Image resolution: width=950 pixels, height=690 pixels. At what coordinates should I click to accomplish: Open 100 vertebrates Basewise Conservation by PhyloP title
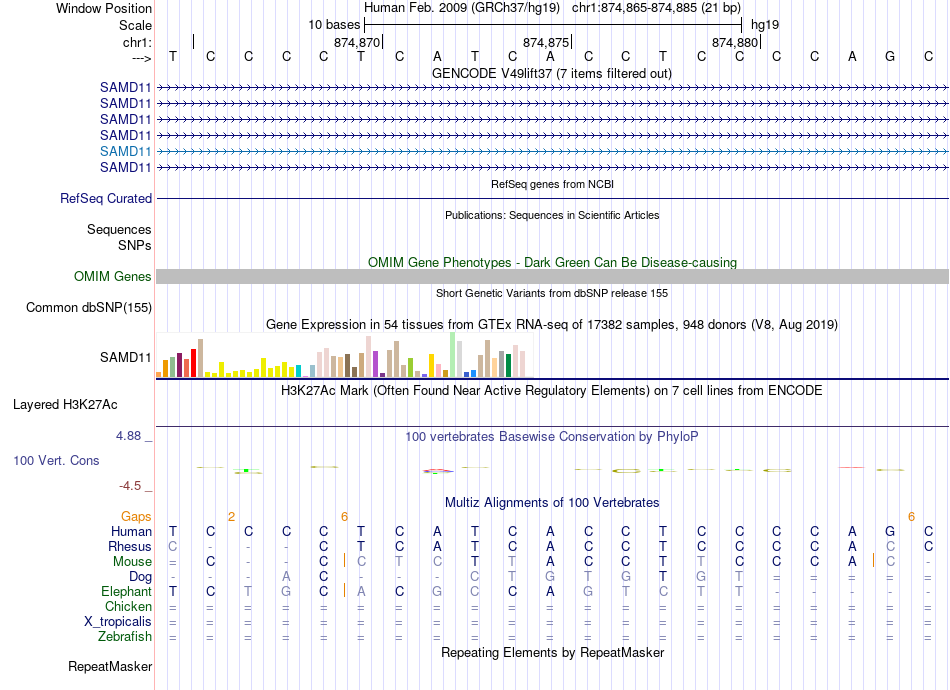(551, 437)
